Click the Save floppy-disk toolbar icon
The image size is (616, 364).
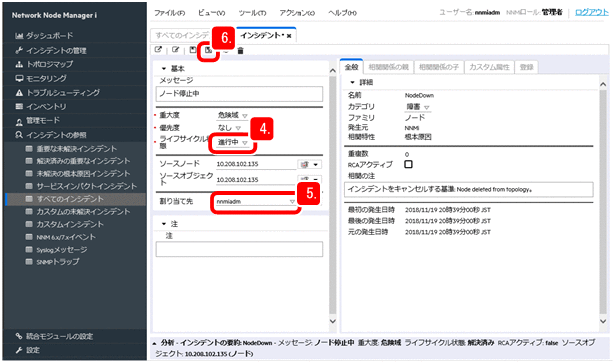pyautogui.click(x=192, y=50)
